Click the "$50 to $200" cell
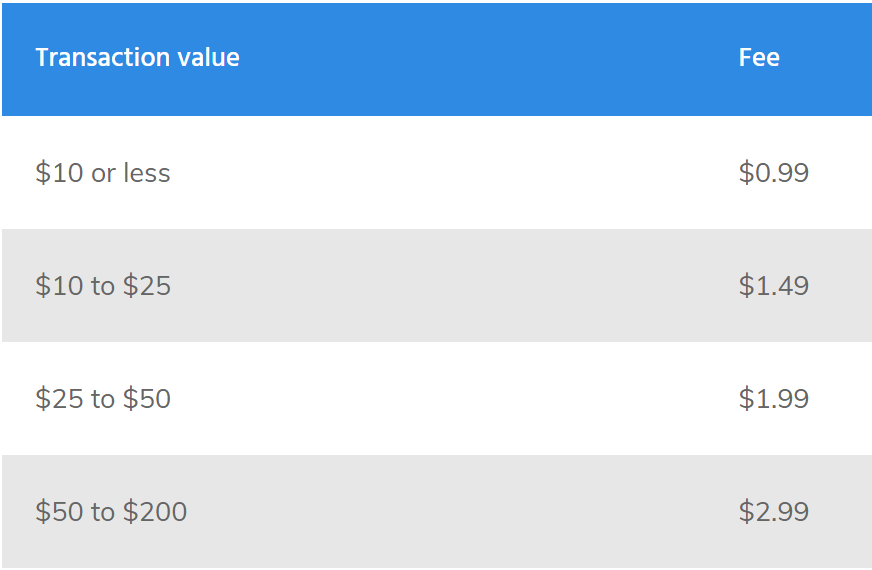Image resolution: width=872 pixels, height=570 pixels. (111, 512)
